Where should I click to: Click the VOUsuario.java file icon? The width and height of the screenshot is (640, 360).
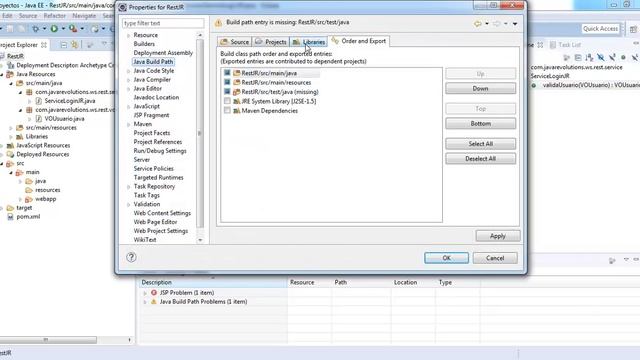point(39,118)
